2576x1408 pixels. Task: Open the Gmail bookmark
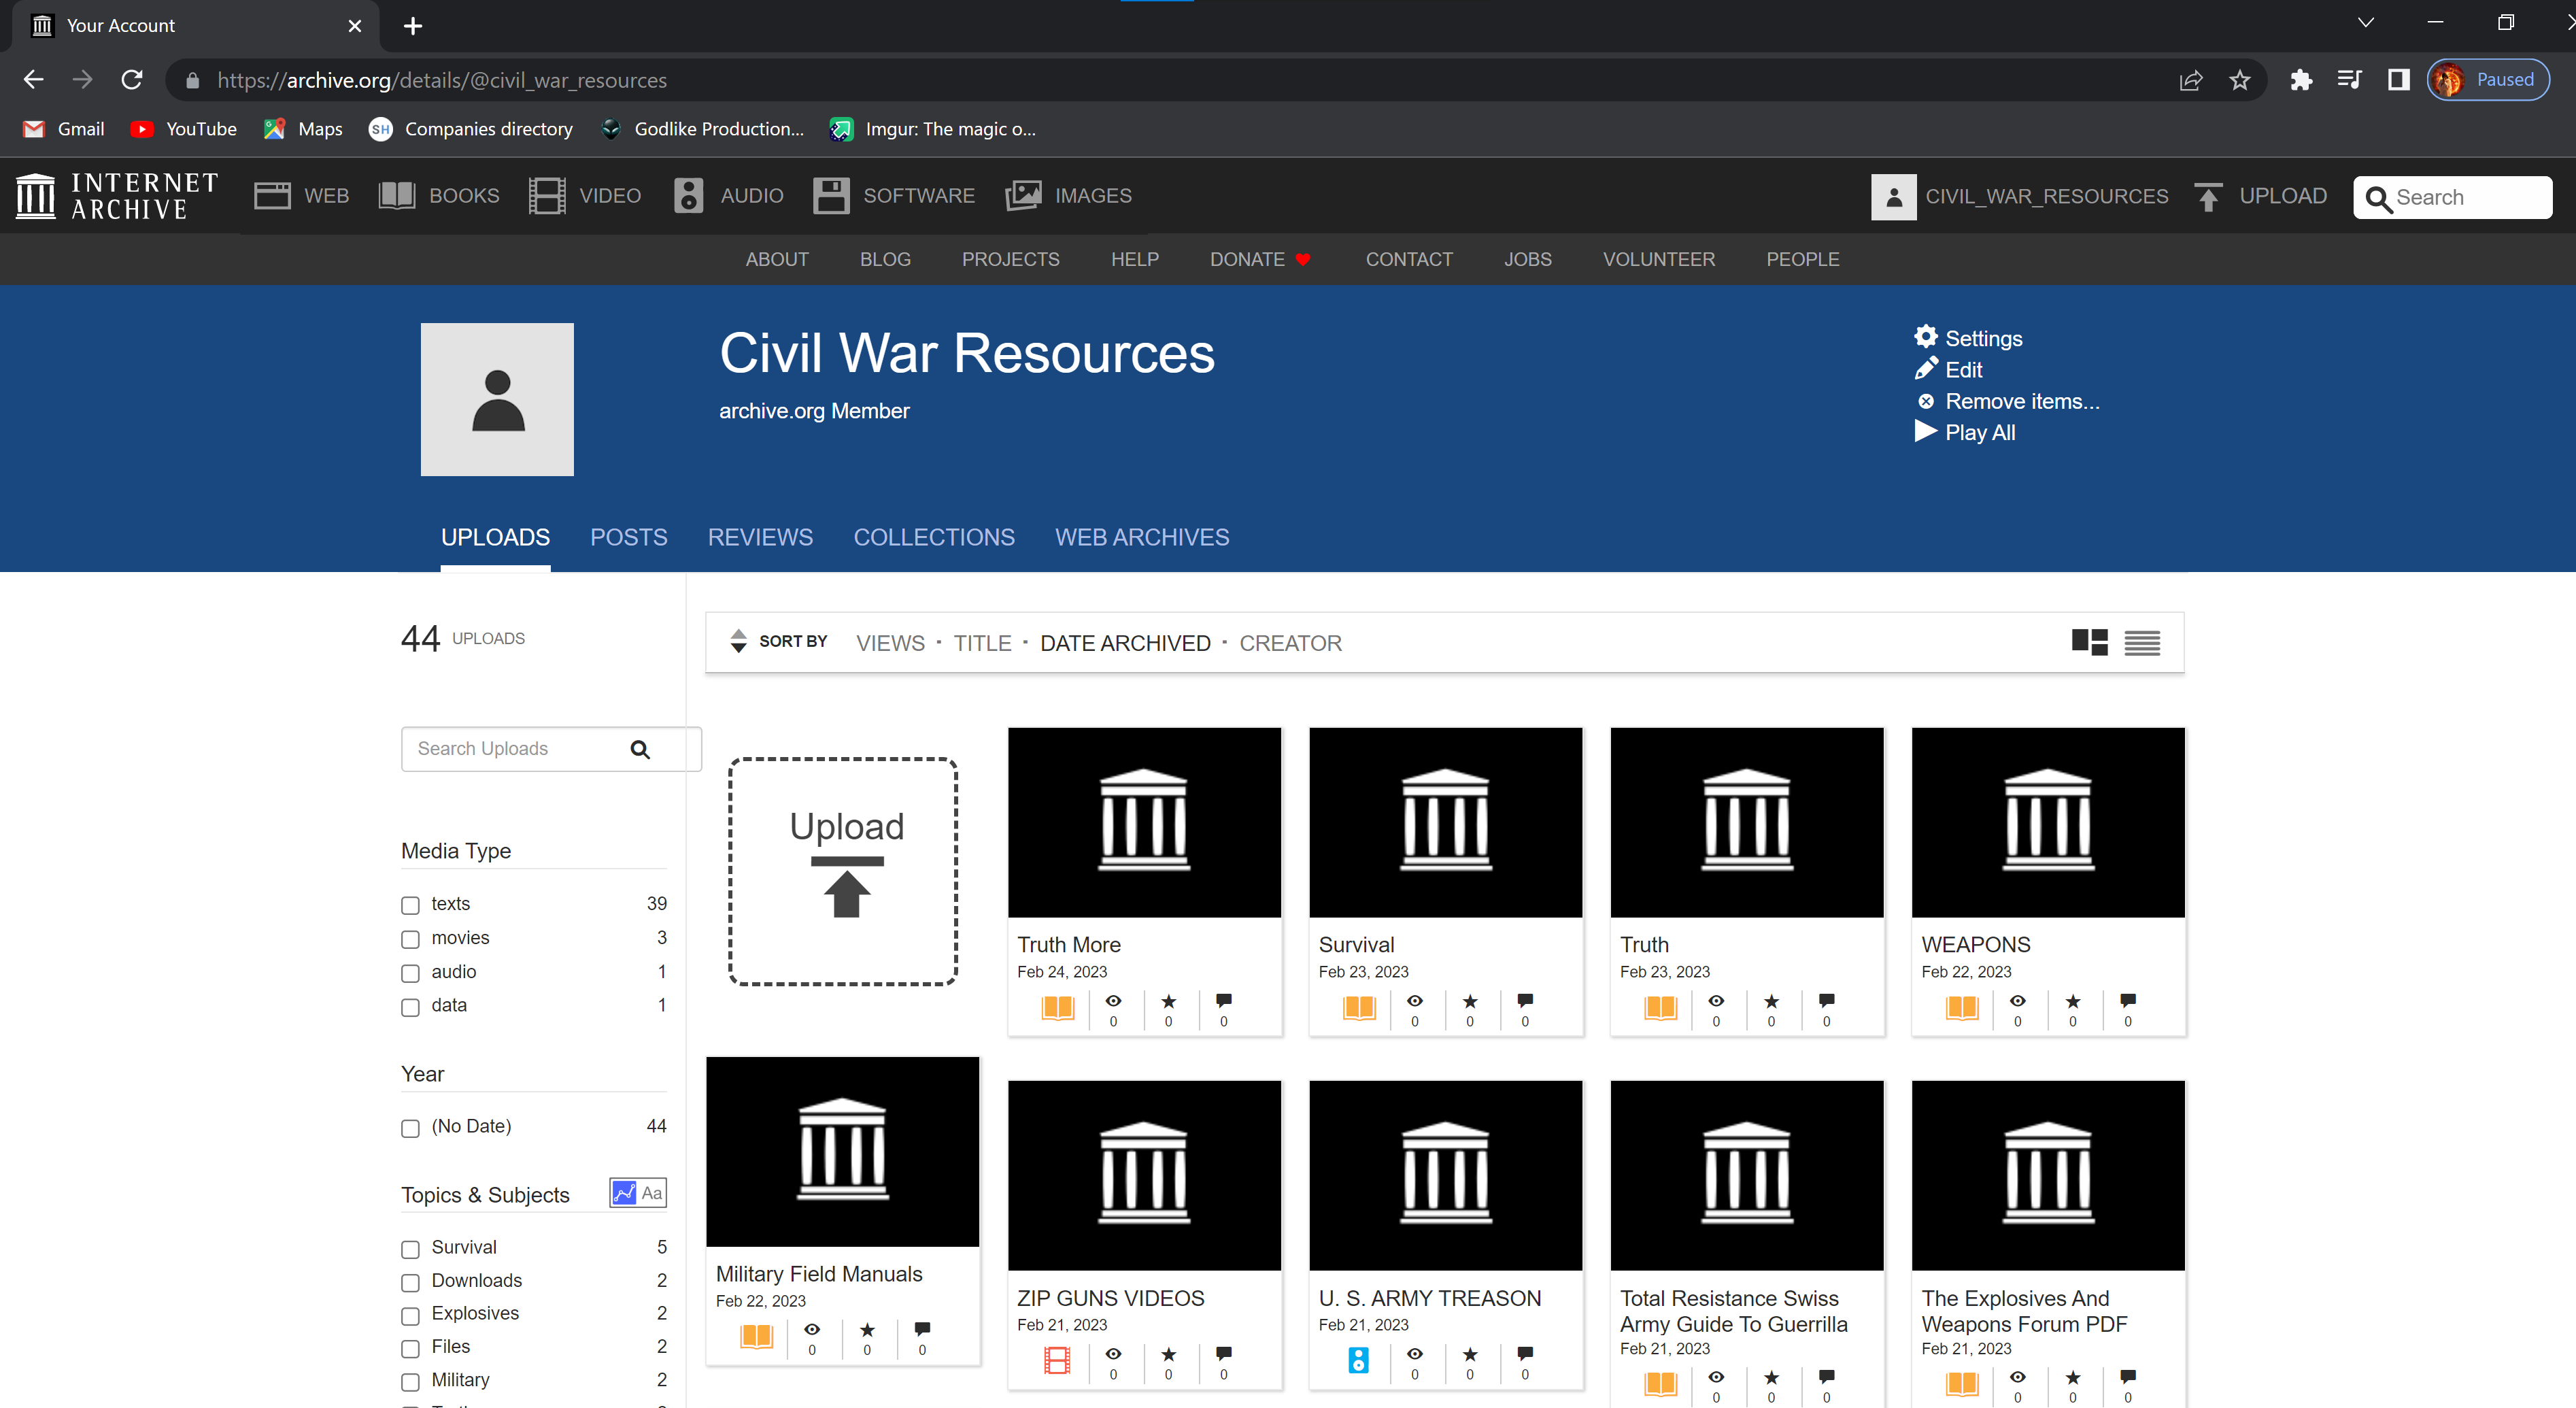[x=64, y=129]
